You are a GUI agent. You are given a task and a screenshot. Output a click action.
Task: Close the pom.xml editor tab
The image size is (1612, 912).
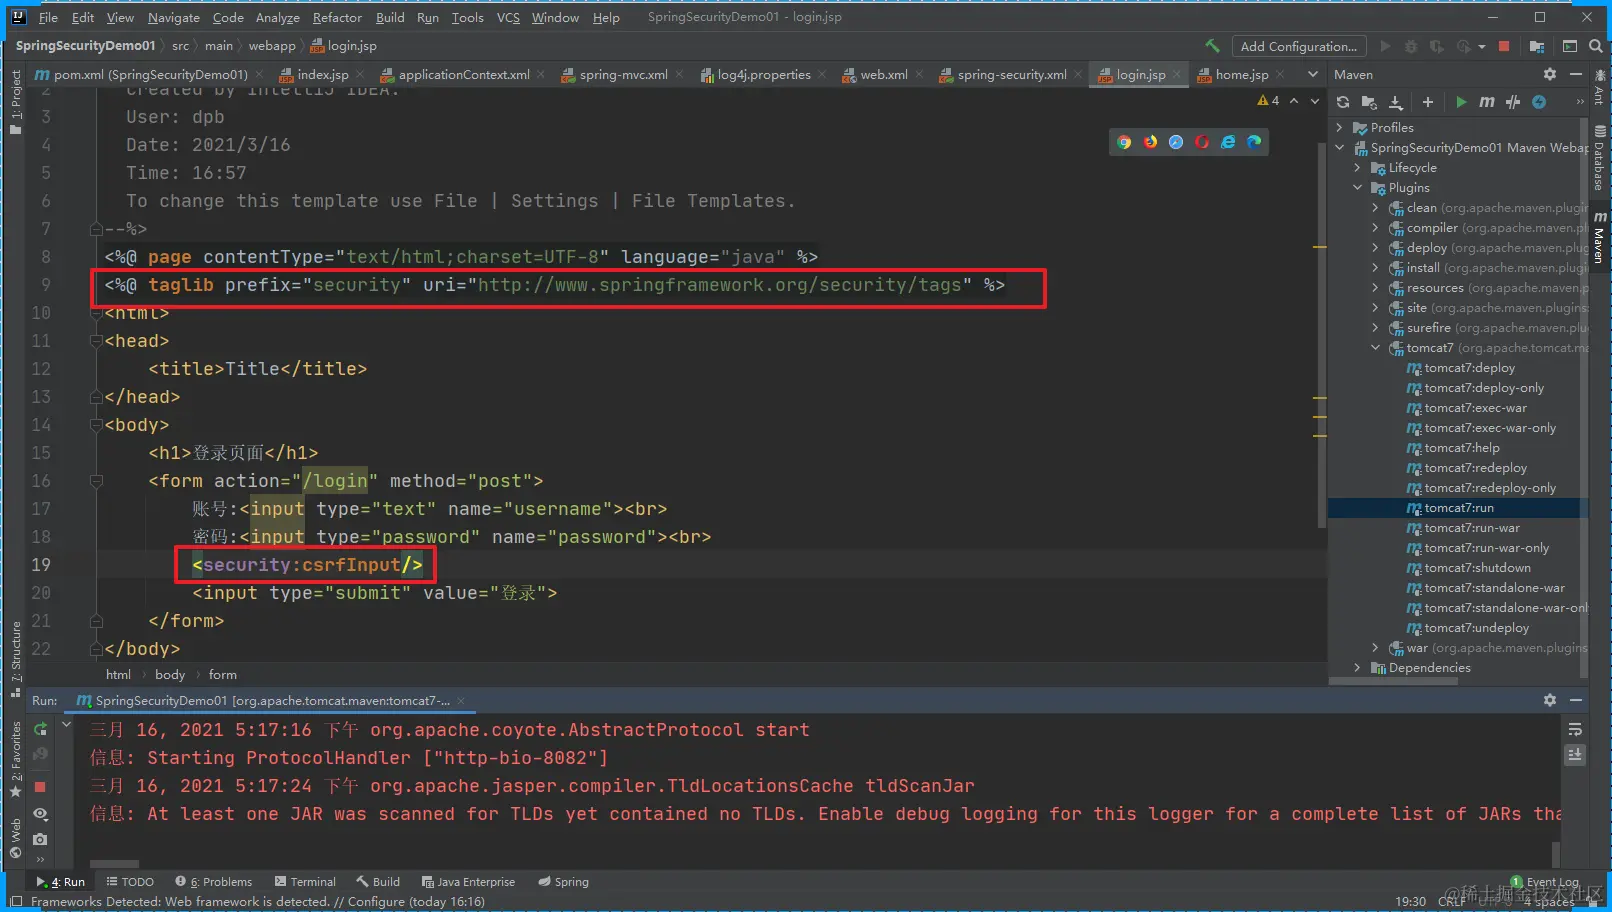(x=259, y=75)
